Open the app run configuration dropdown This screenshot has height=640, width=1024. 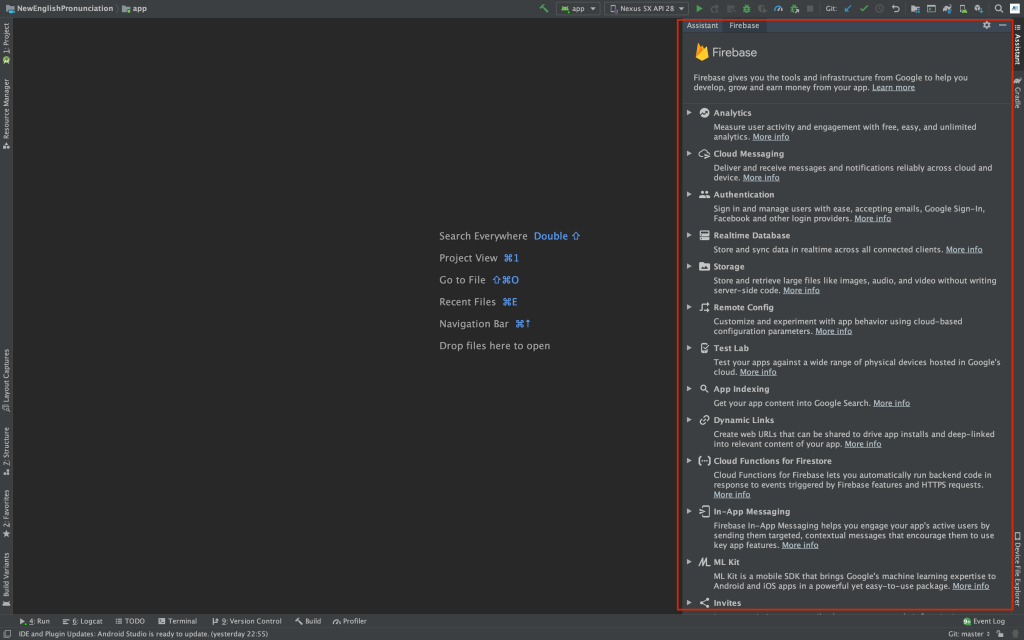click(578, 8)
